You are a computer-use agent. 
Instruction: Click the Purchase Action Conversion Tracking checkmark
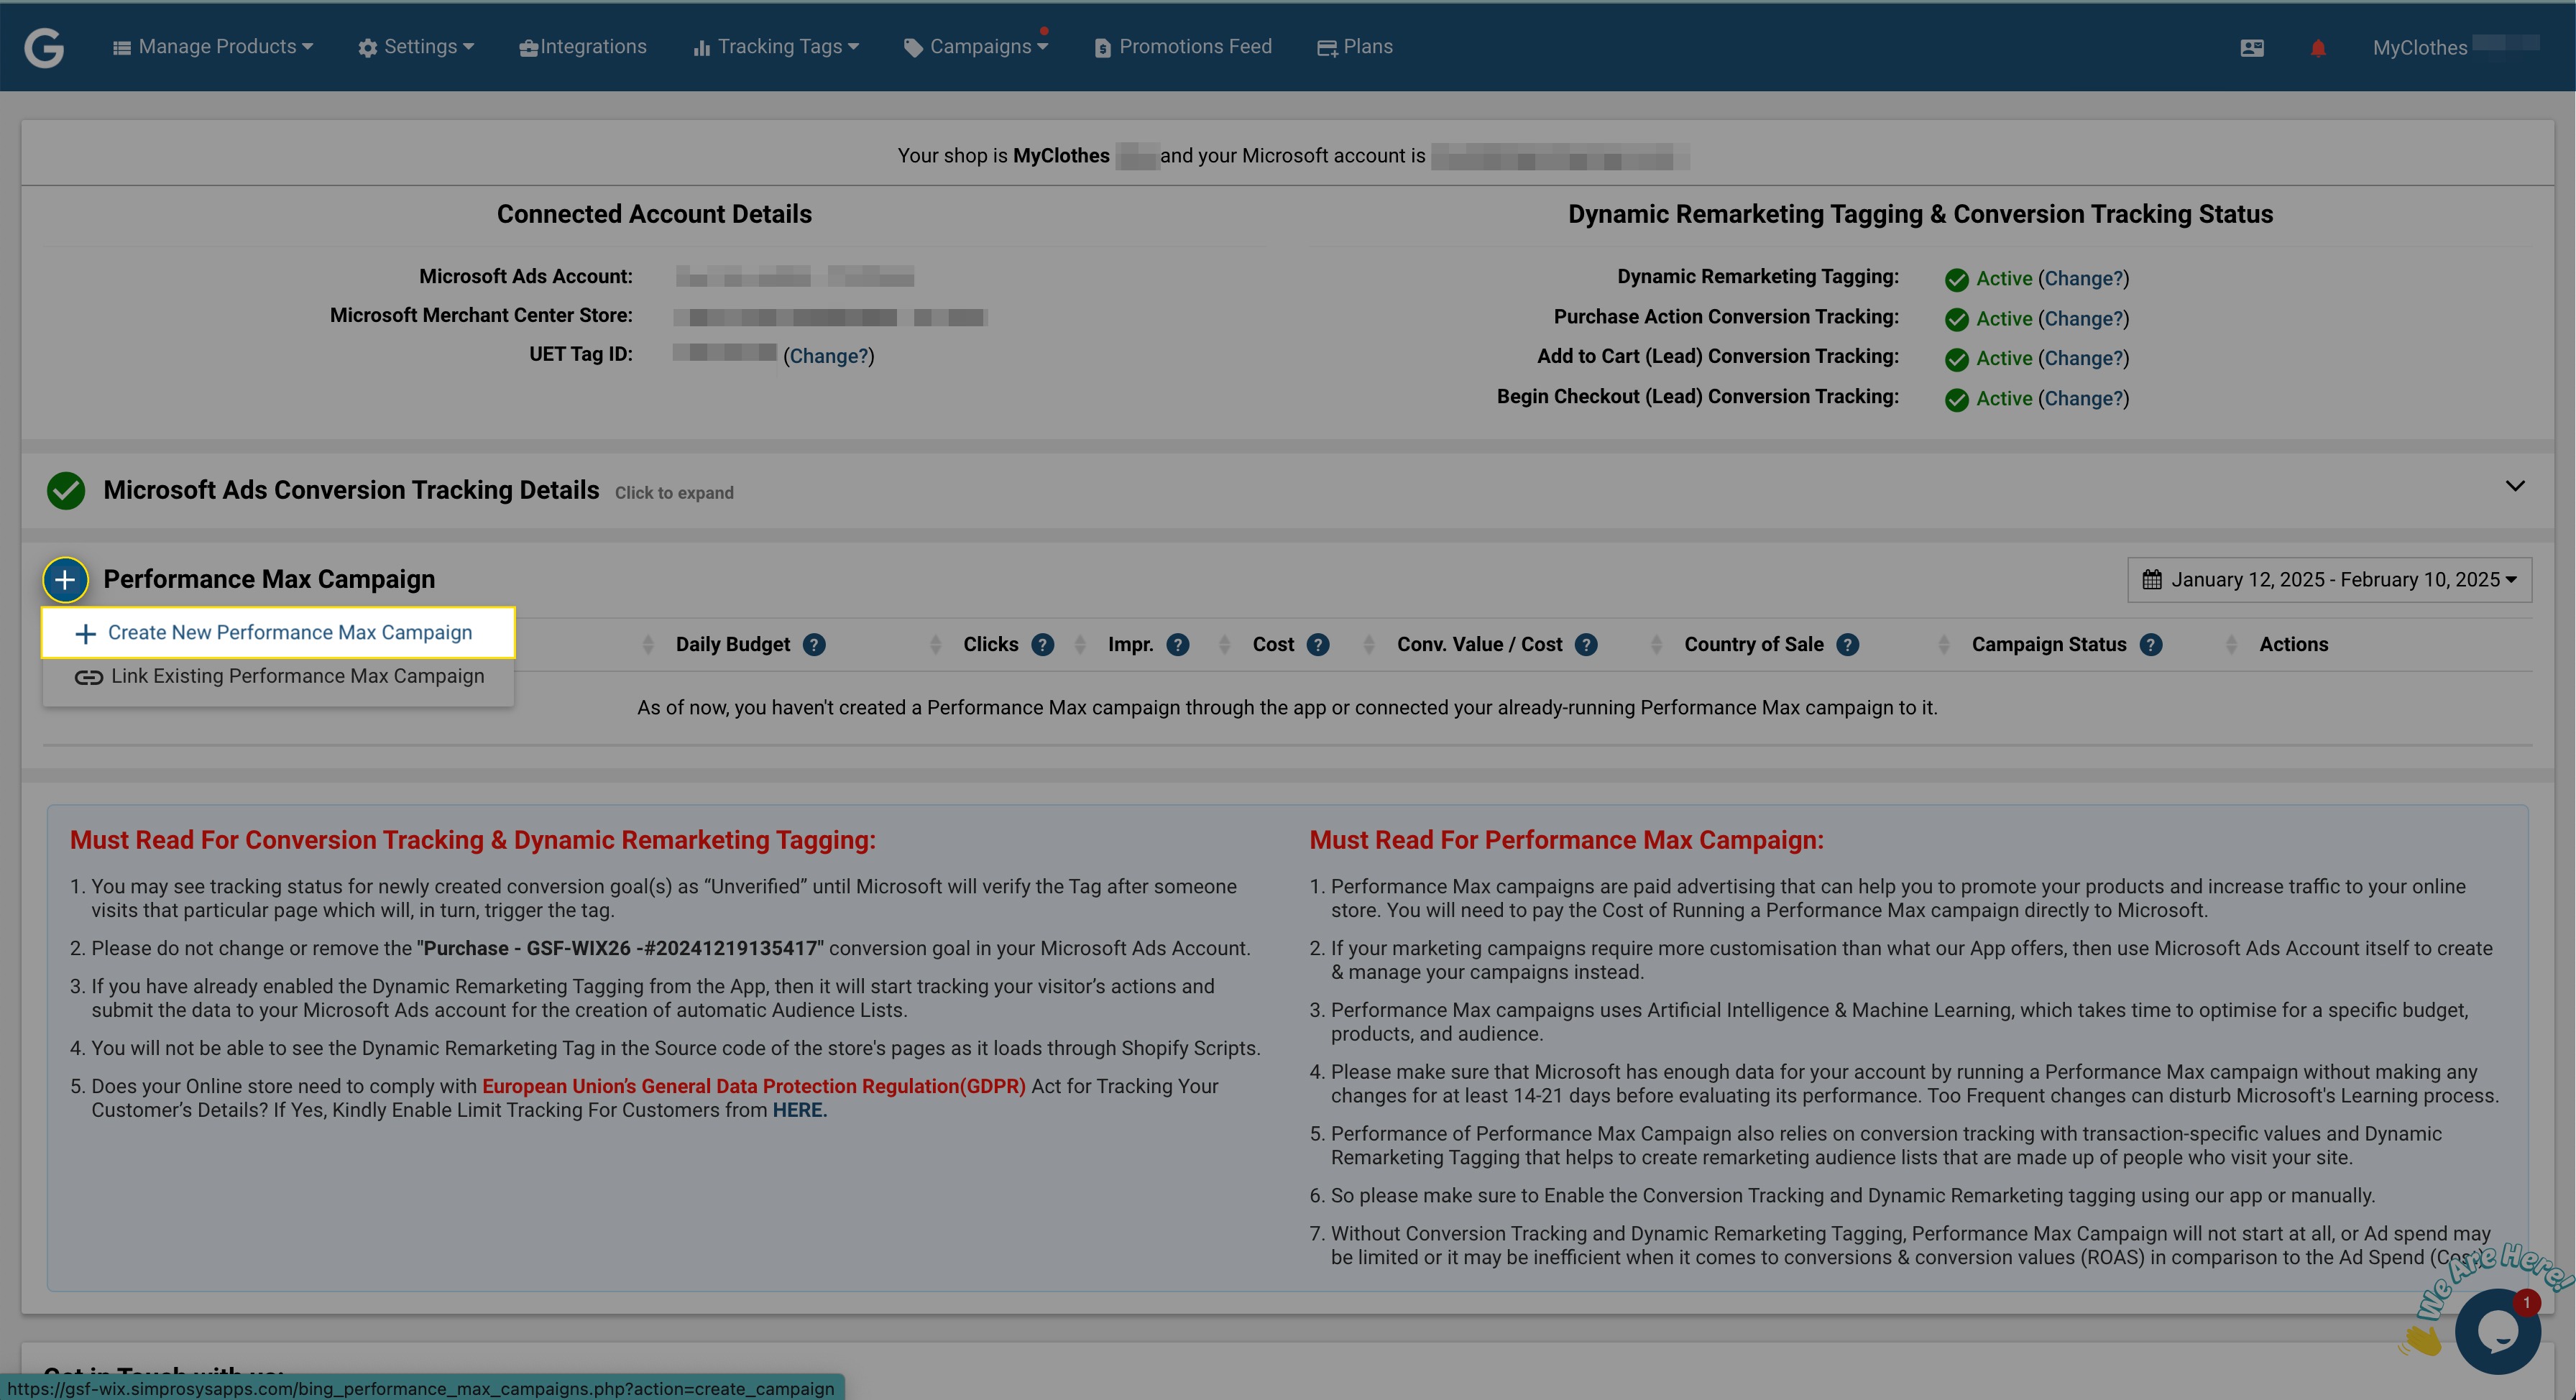pos(1957,320)
